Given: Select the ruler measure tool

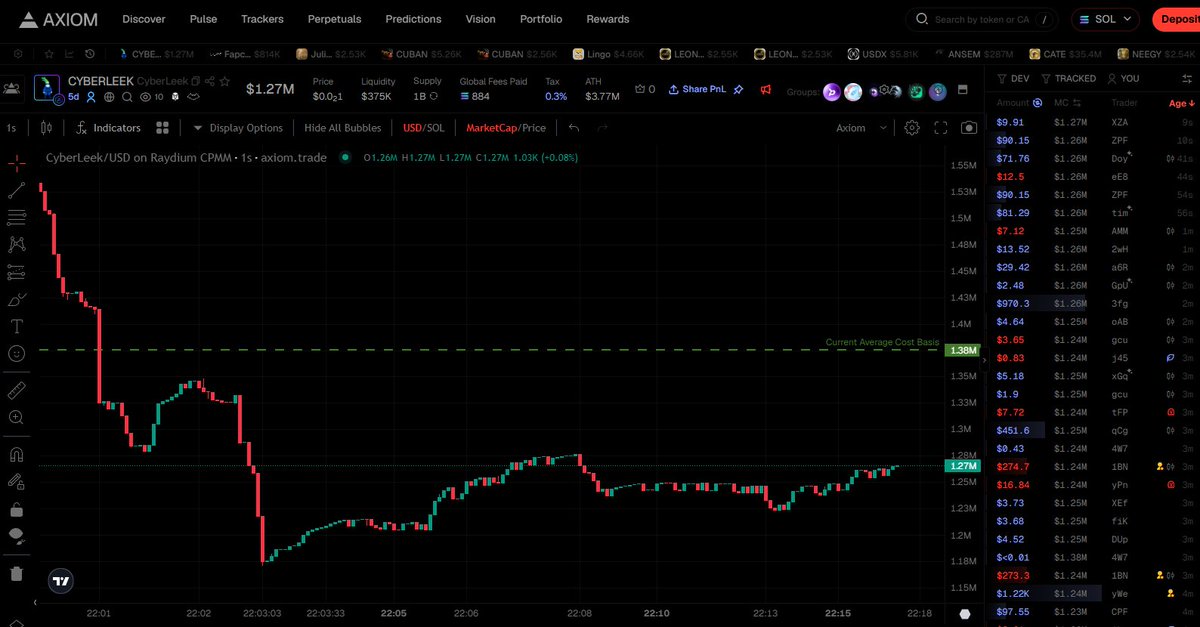Looking at the screenshot, I should (x=17, y=390).
